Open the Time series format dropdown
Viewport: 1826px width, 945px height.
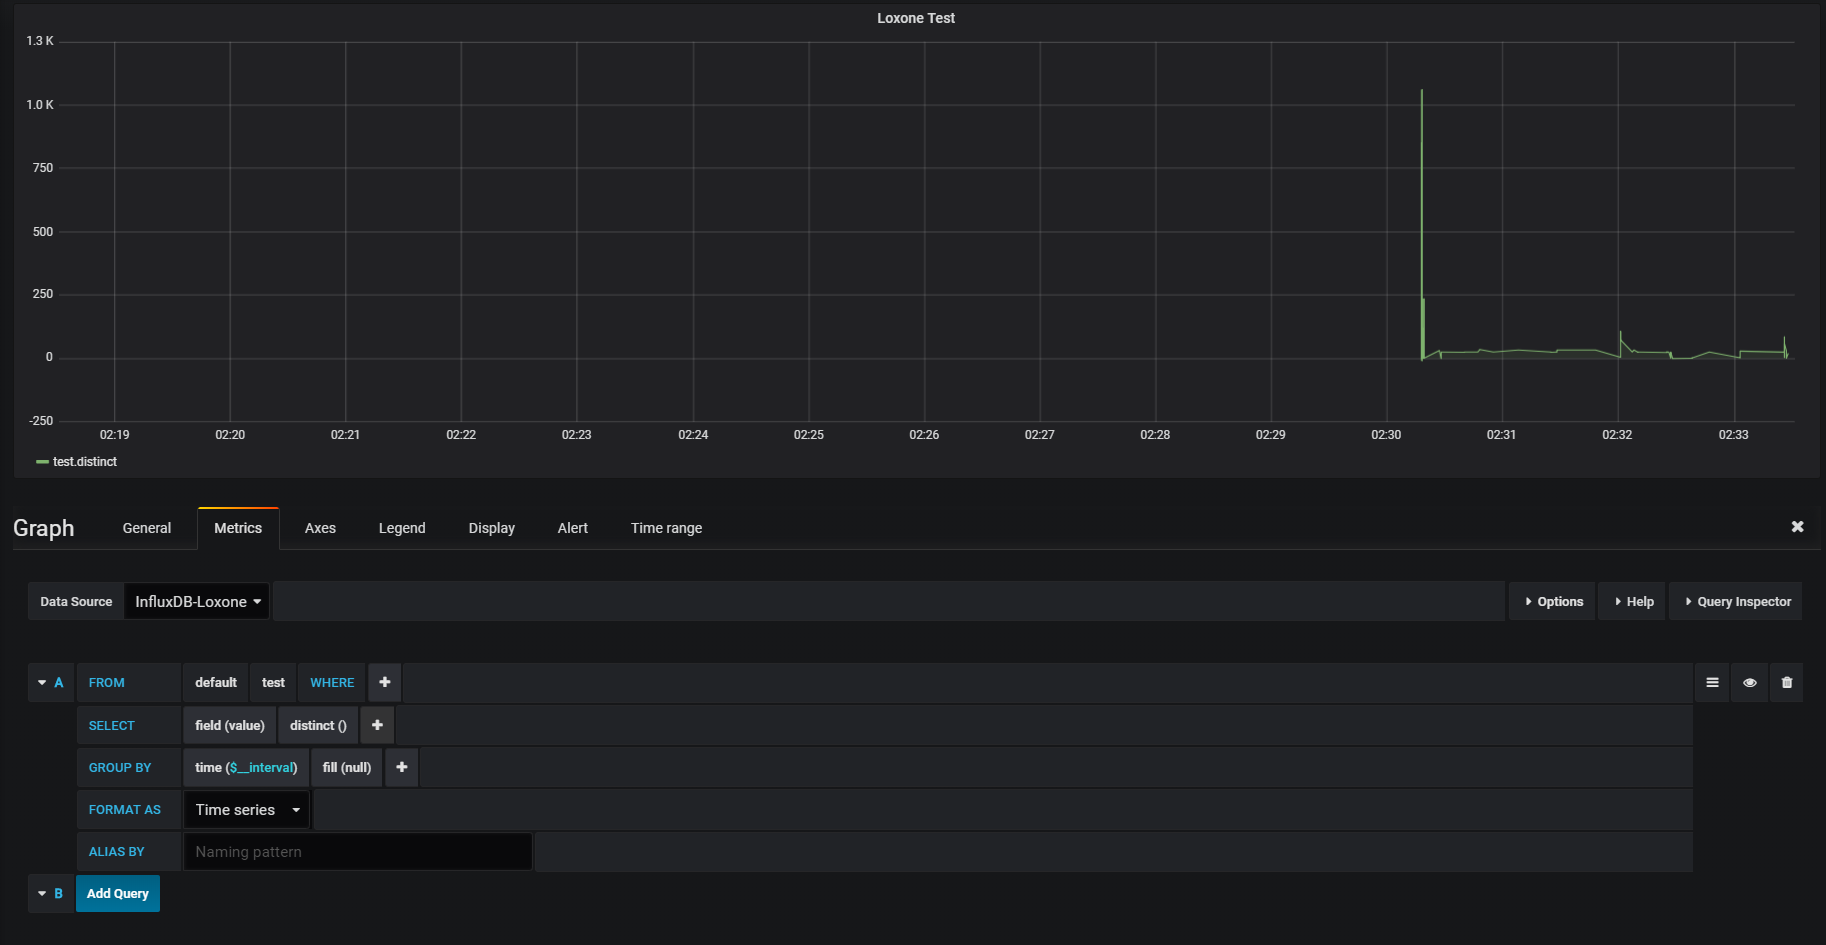click(247, 810)
